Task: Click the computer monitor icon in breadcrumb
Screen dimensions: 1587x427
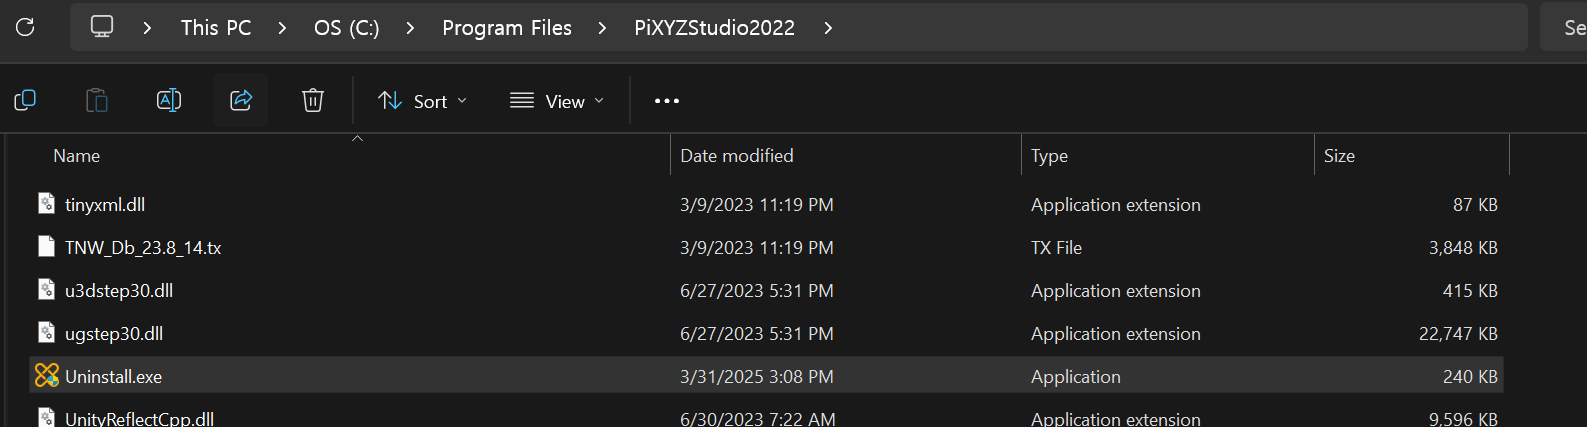Action: 102,27
